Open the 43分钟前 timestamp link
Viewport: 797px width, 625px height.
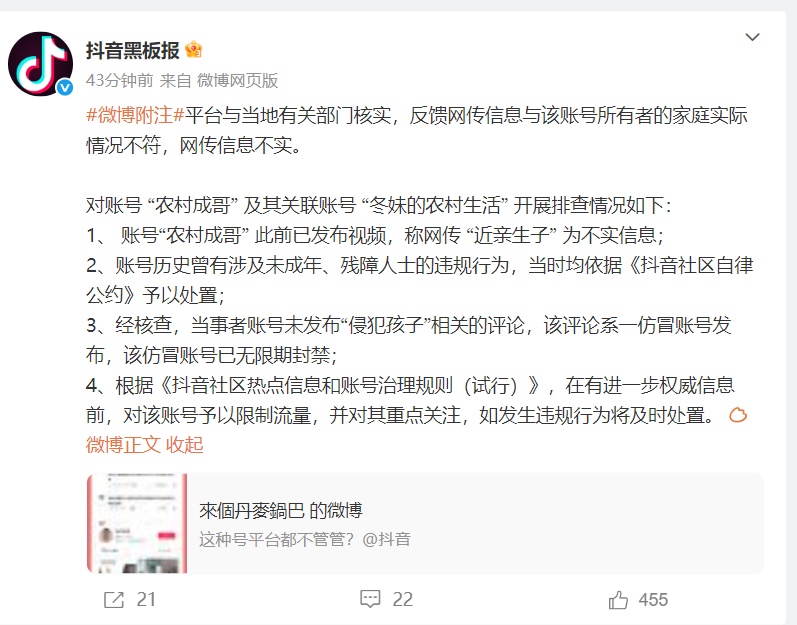point(119,80)
